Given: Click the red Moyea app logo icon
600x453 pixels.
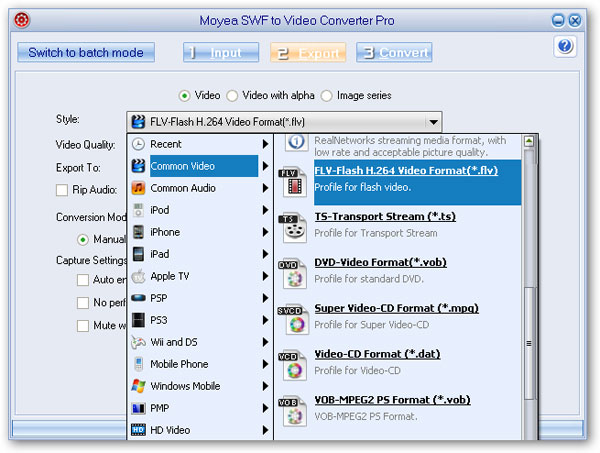Looking at the screenshot, I should (22, 20).
